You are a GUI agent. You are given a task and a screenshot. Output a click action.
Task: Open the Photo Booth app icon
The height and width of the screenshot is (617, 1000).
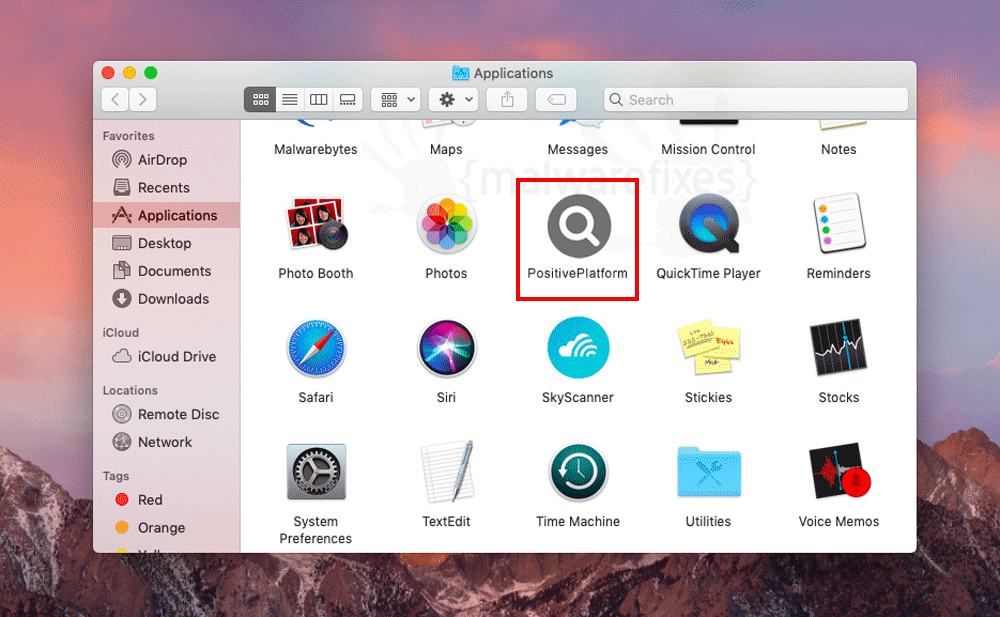(316, 223)
